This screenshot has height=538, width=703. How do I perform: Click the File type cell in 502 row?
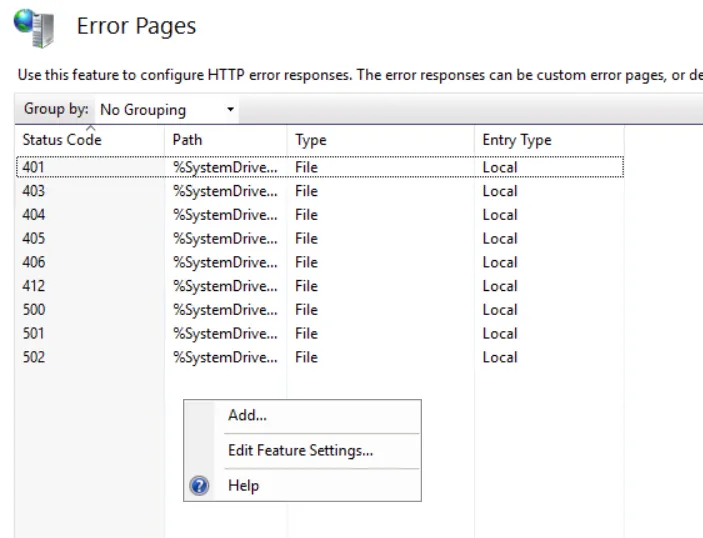(306, 357)
